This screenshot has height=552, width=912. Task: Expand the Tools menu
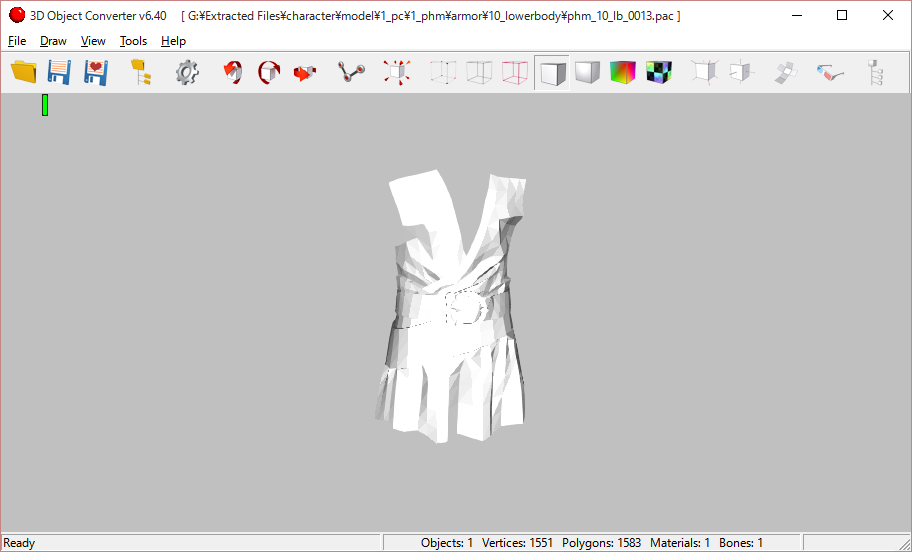(133, 41)
